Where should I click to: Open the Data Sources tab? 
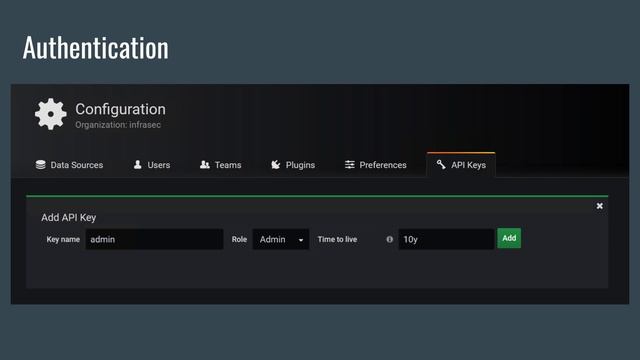pos(69,165)
